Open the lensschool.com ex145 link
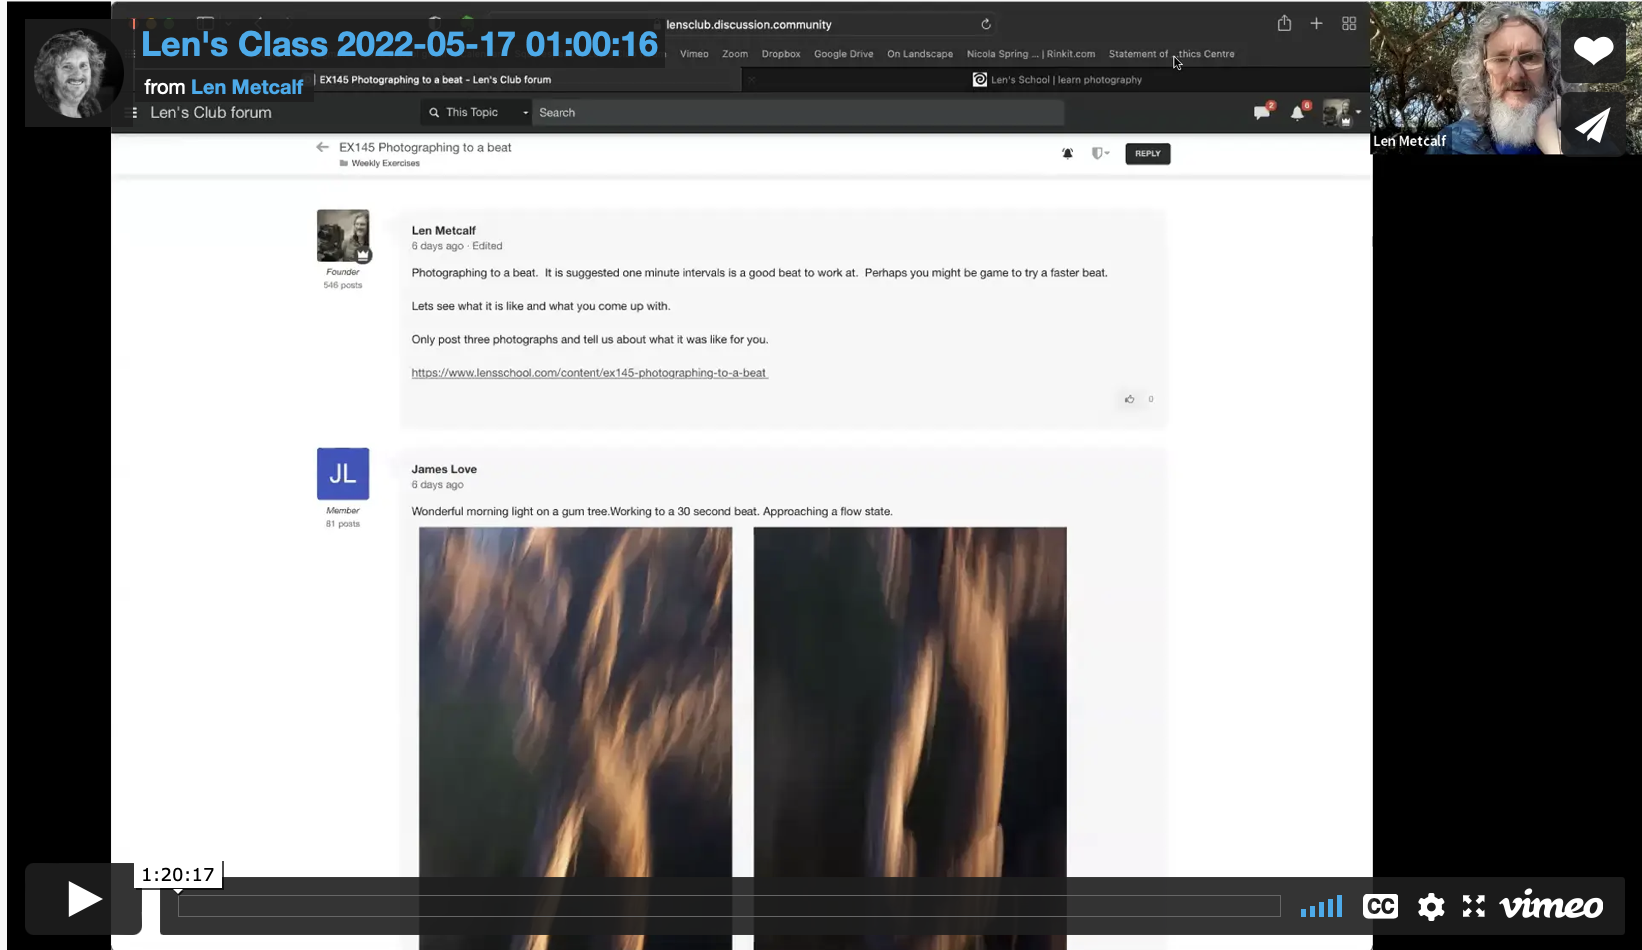Viewport: 1642px width, 950px height. tap(589, 373)
